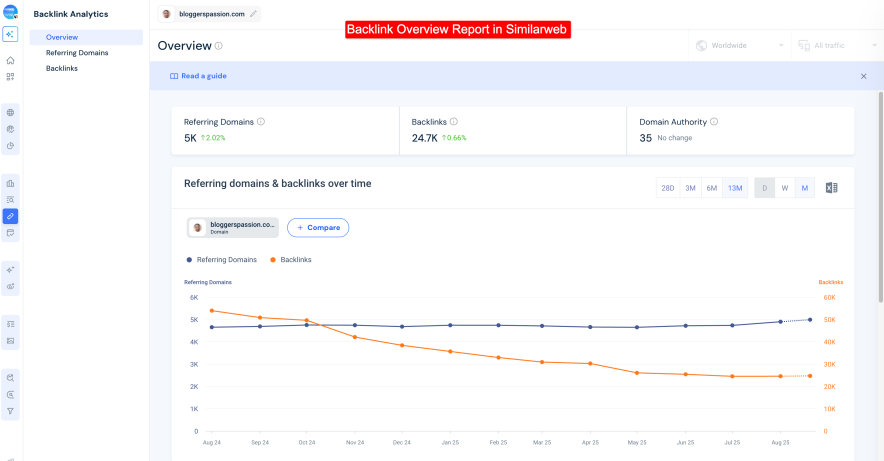Open Backlinks in side menu
884x461 pixels.
coord(62,68)
